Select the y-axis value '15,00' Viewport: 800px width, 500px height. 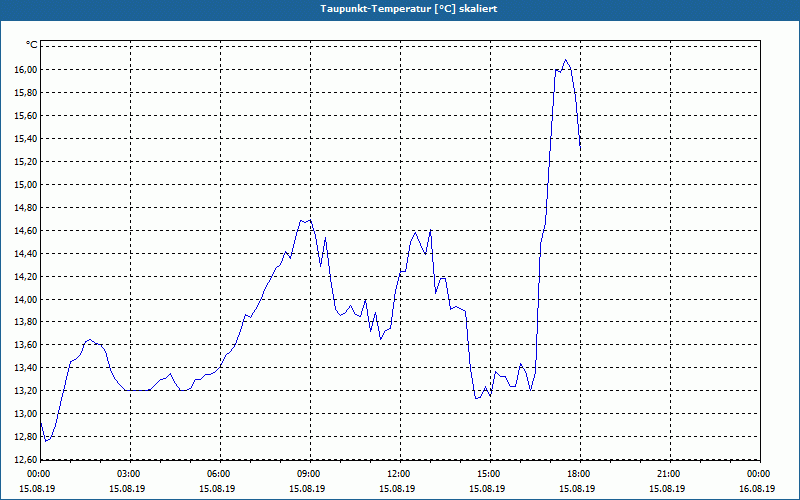[27, 185]
